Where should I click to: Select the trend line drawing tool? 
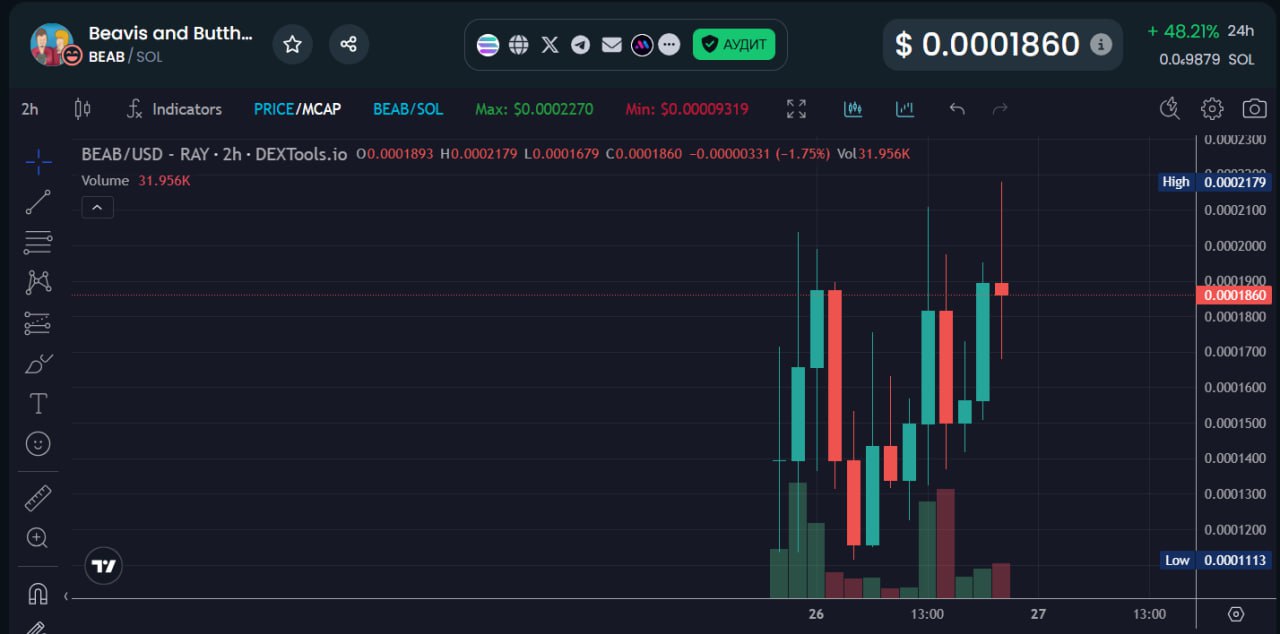(x=38, y=202)
